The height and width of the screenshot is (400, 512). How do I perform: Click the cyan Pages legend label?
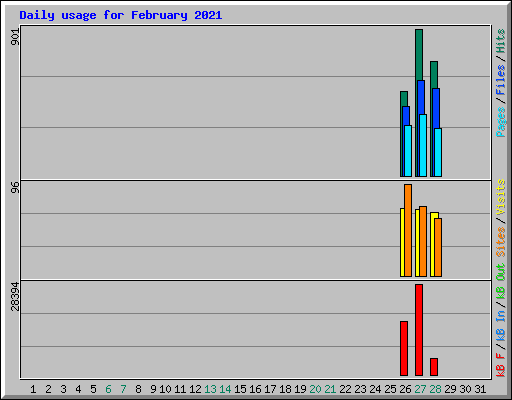[x=500, y=122]
